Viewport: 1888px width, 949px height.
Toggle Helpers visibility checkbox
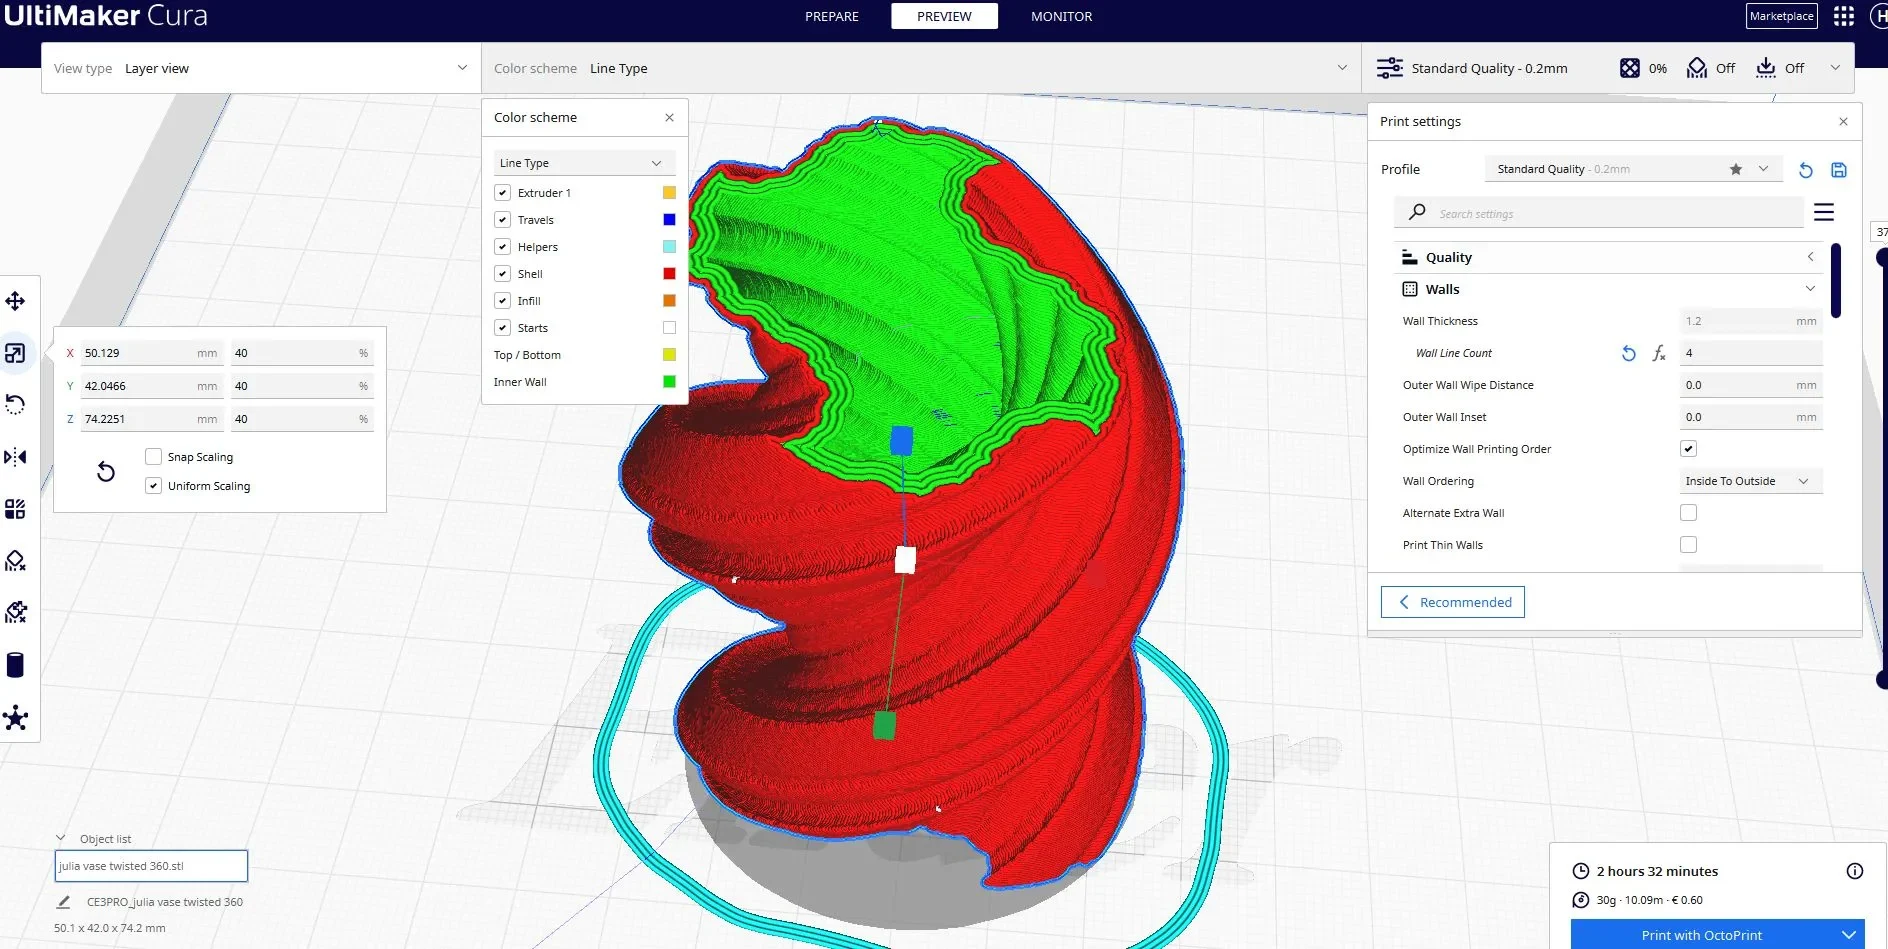pos(503,247)
